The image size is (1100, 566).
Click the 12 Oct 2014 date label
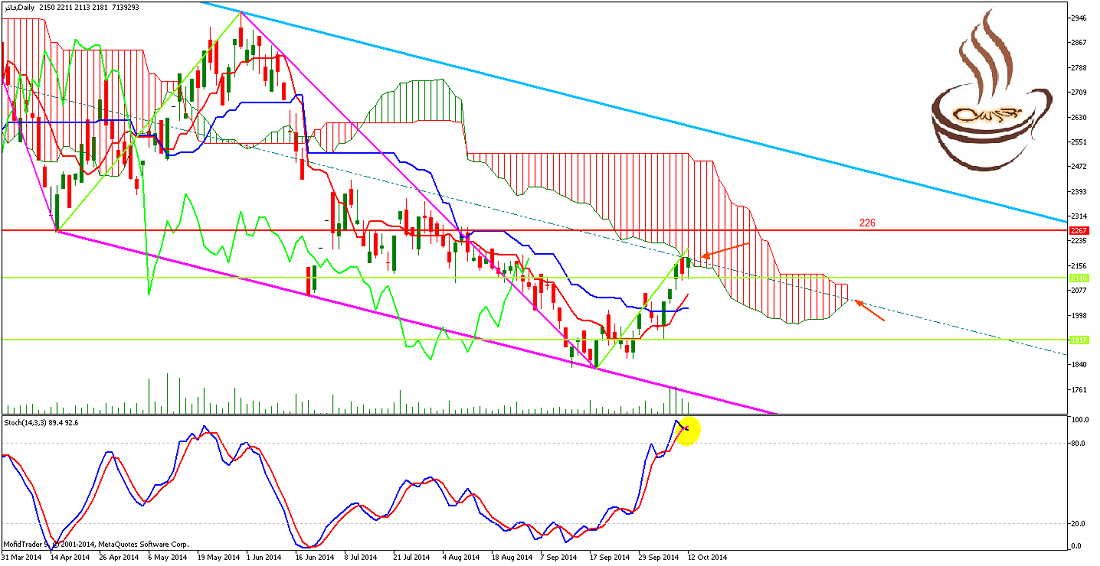click(x=707, y=557)
